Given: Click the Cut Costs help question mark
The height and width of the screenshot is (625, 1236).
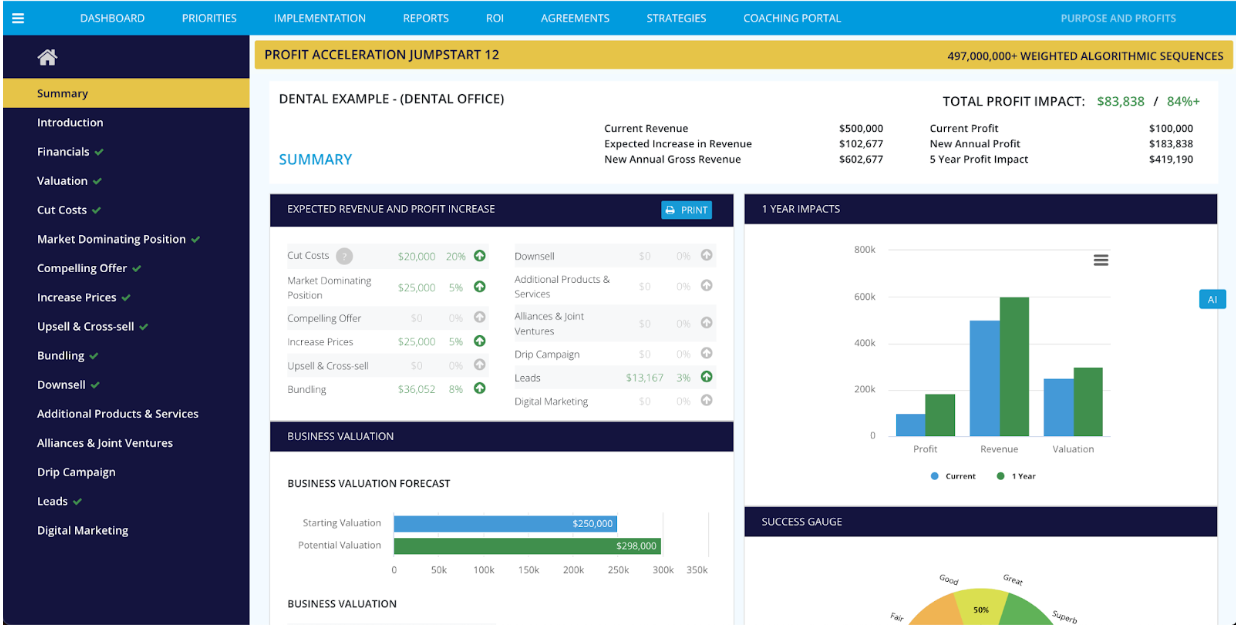Looking at the screenshot, I should [344, 256].
